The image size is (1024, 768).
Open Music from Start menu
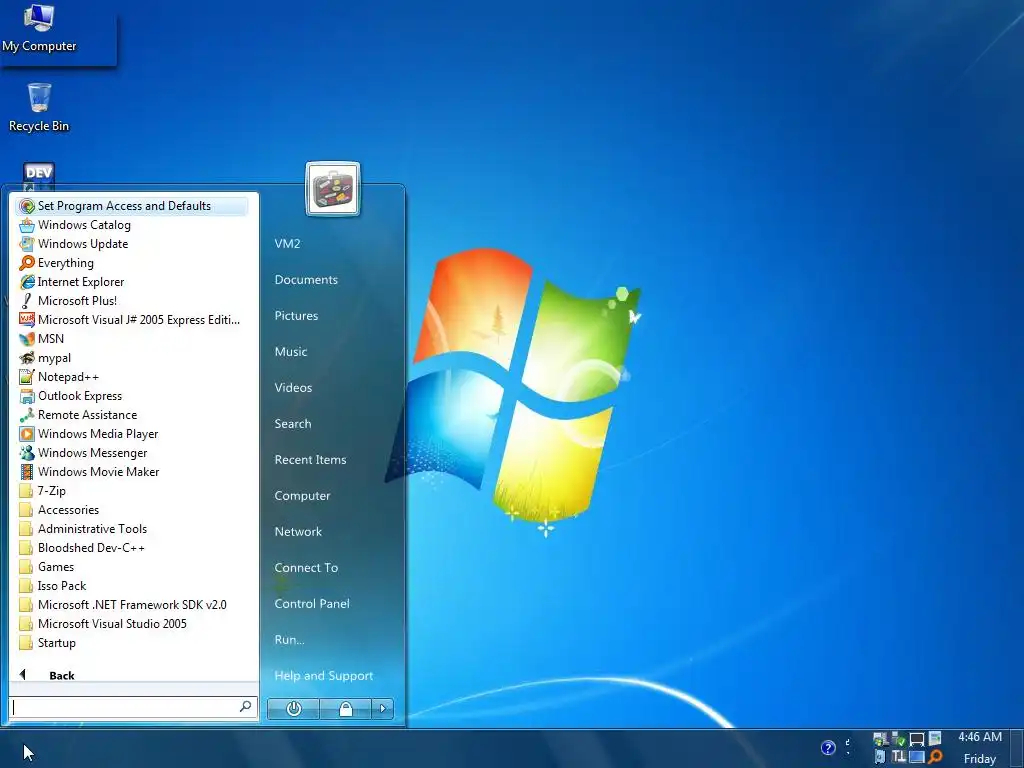pos(291,351)
